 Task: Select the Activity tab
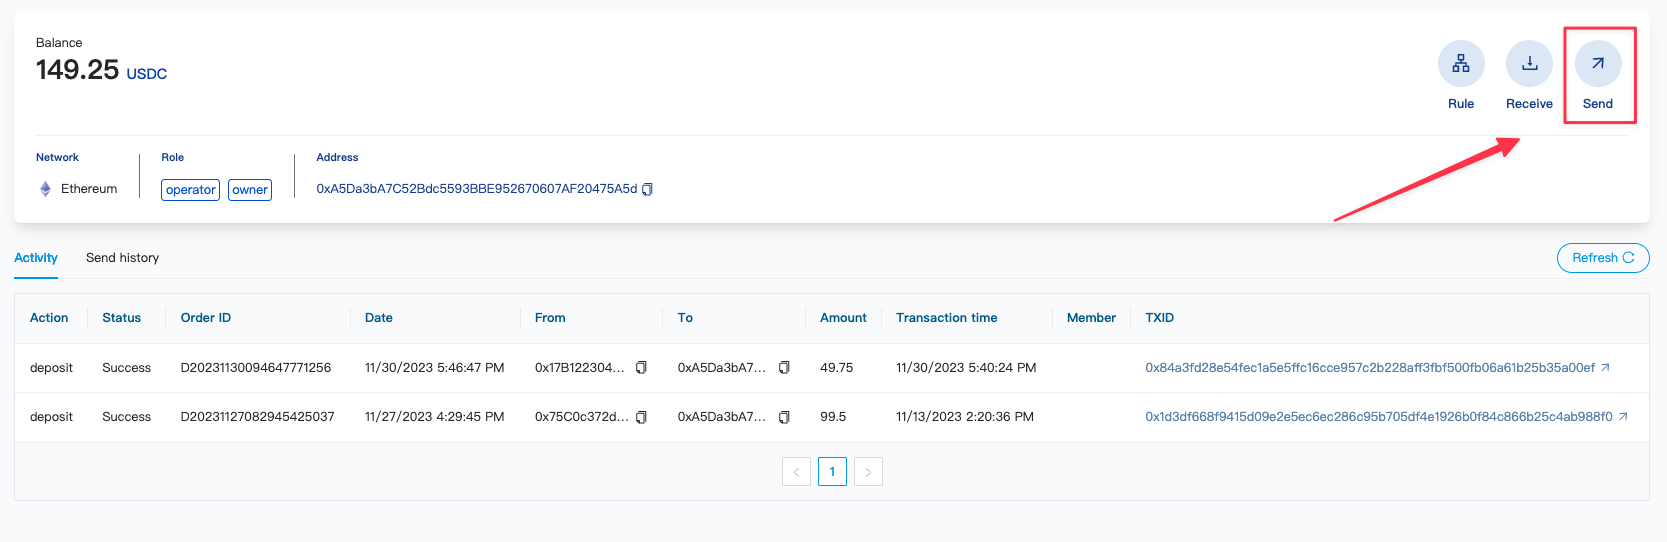[36, 258]
